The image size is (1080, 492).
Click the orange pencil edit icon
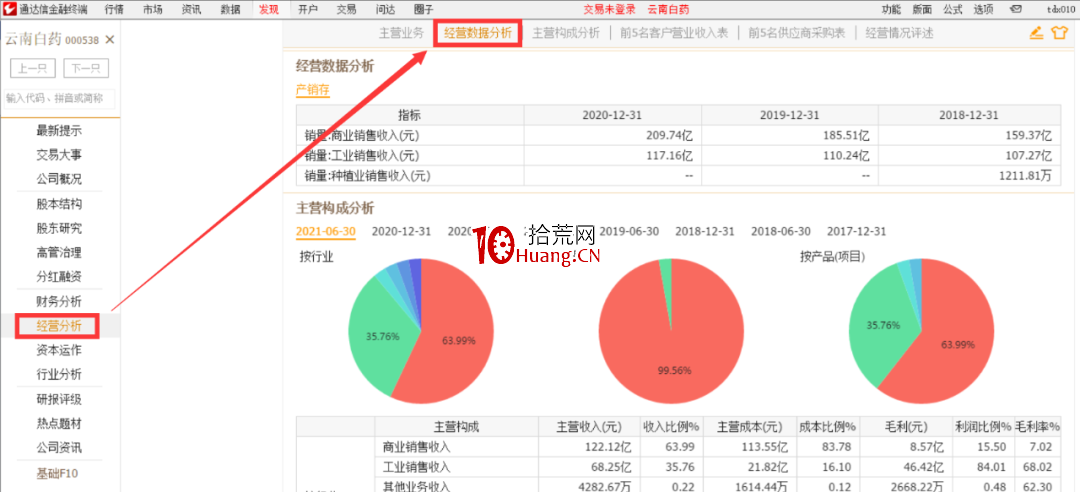point(1036,32)
